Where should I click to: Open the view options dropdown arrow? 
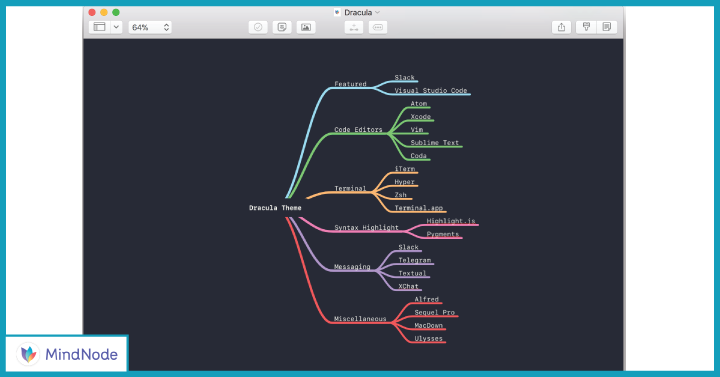pos(116,27)
